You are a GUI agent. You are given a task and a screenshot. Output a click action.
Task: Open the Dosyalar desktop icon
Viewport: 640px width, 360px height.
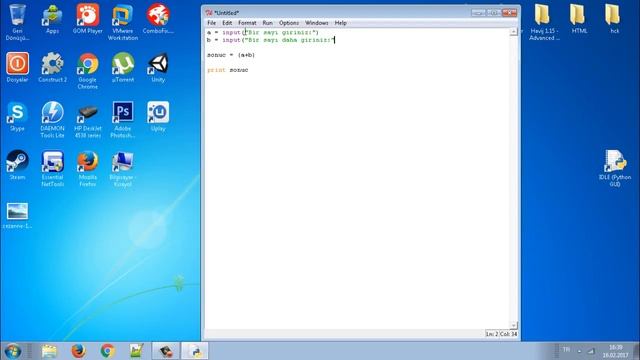(x=17, y=68)
